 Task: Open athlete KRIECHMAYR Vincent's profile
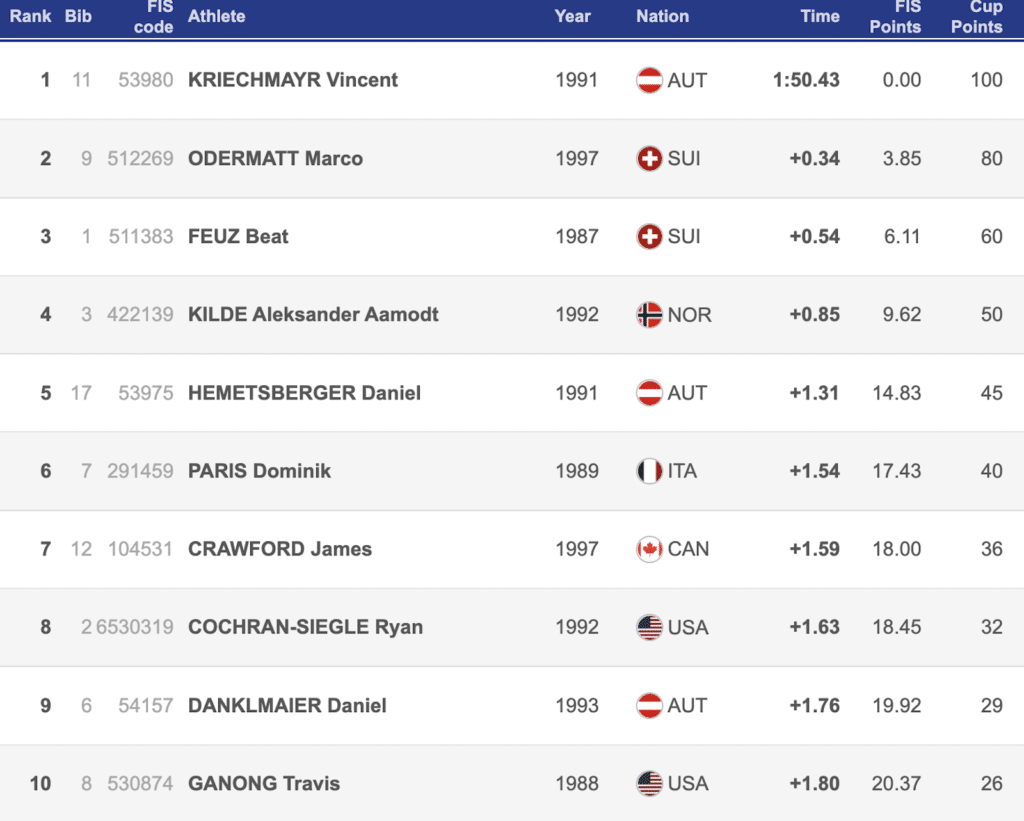click(x=292, y=80)
